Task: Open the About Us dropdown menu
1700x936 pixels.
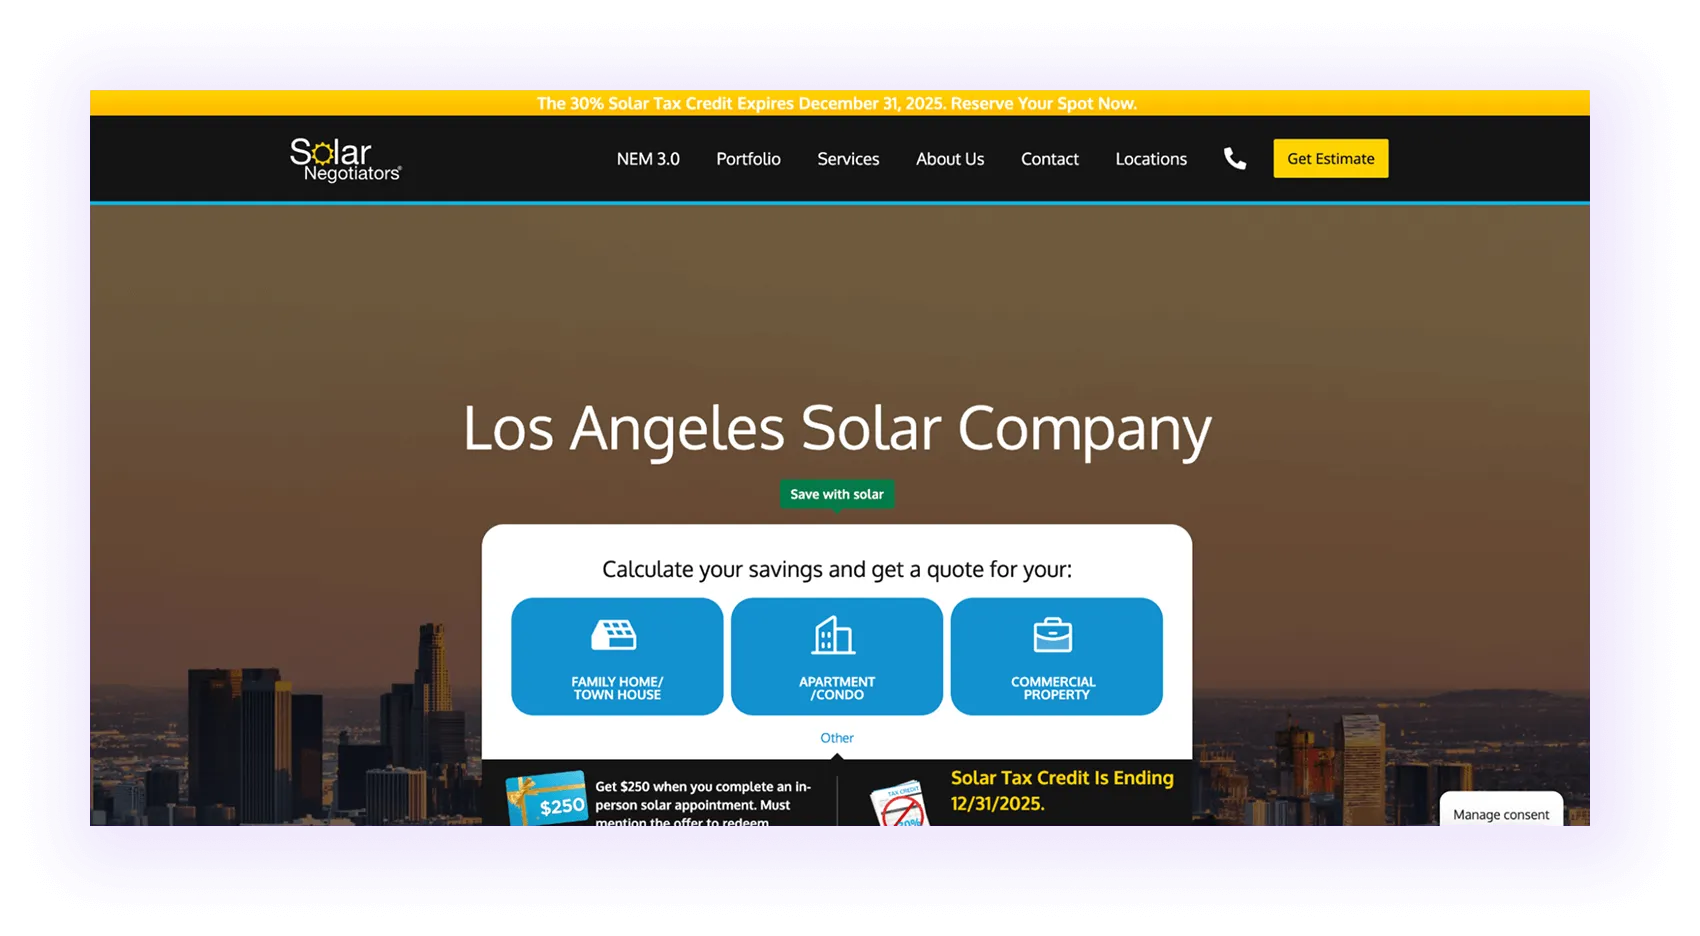Action: [x=949, y=158]
